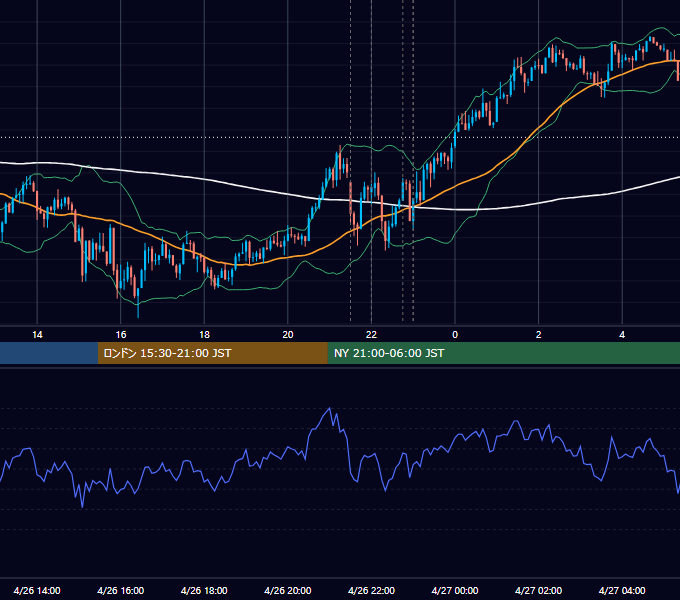Click the 4/26 16:00 date label
680x600 pixels.
[x=121, y=590]
